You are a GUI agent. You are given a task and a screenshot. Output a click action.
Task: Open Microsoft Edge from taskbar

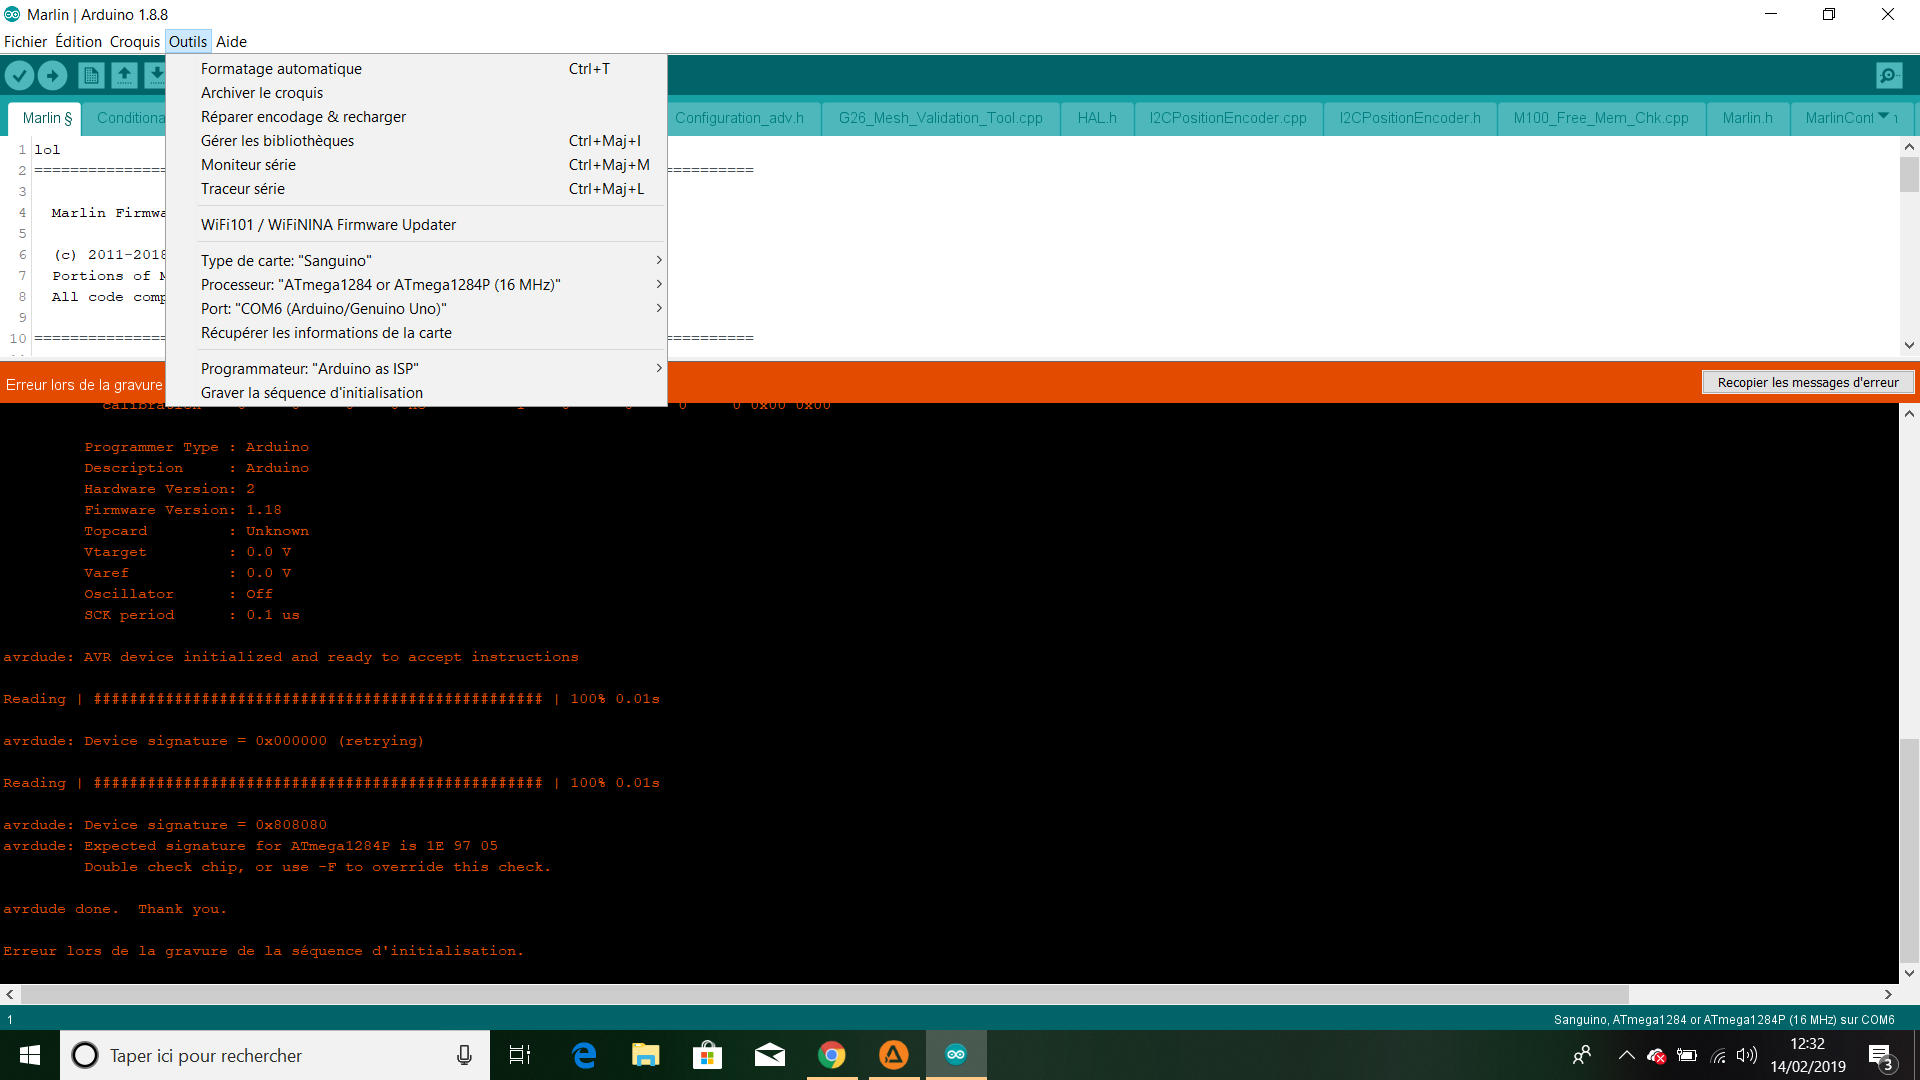coord(584,1055)
